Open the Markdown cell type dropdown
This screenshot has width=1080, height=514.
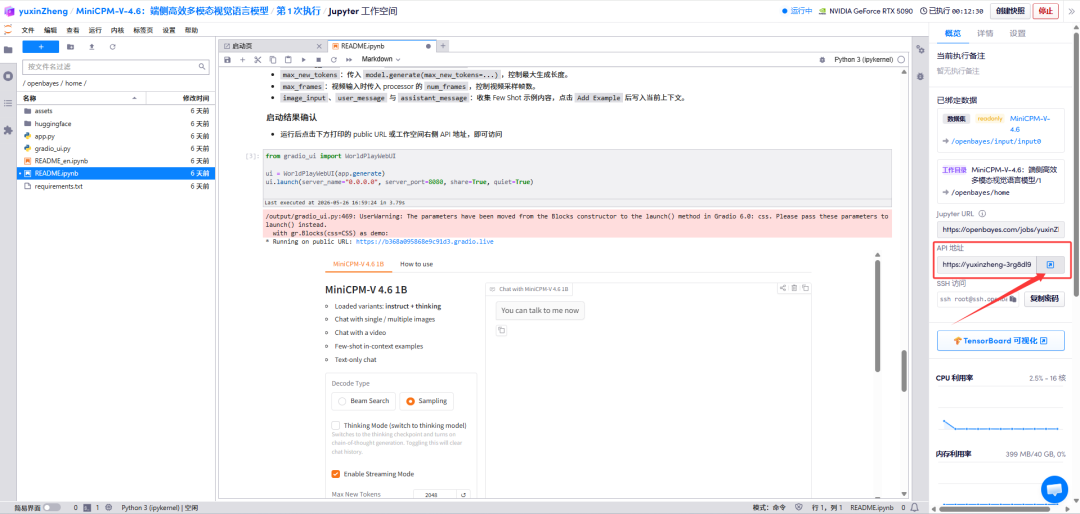pyautogui.click(x=381, y=59)
